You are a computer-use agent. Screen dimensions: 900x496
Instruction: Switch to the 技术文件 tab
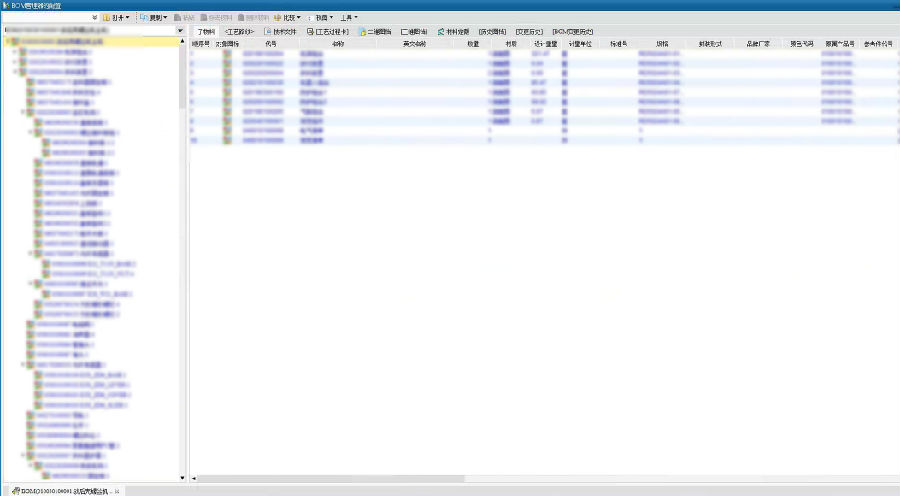pos(280,32)
